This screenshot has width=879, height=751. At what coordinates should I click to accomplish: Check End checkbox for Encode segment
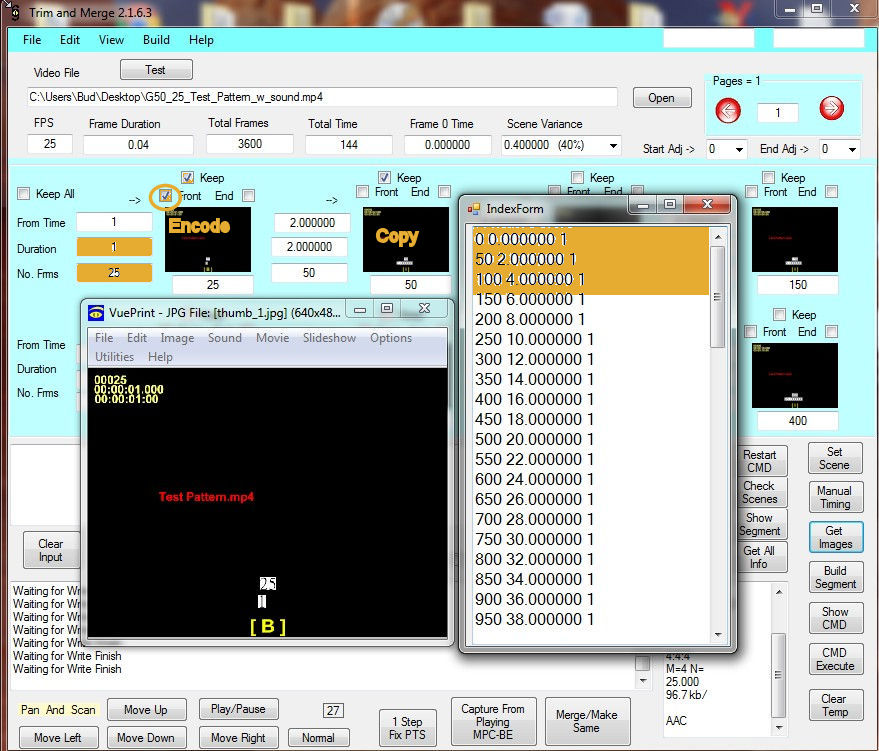(x=248, y=195)
